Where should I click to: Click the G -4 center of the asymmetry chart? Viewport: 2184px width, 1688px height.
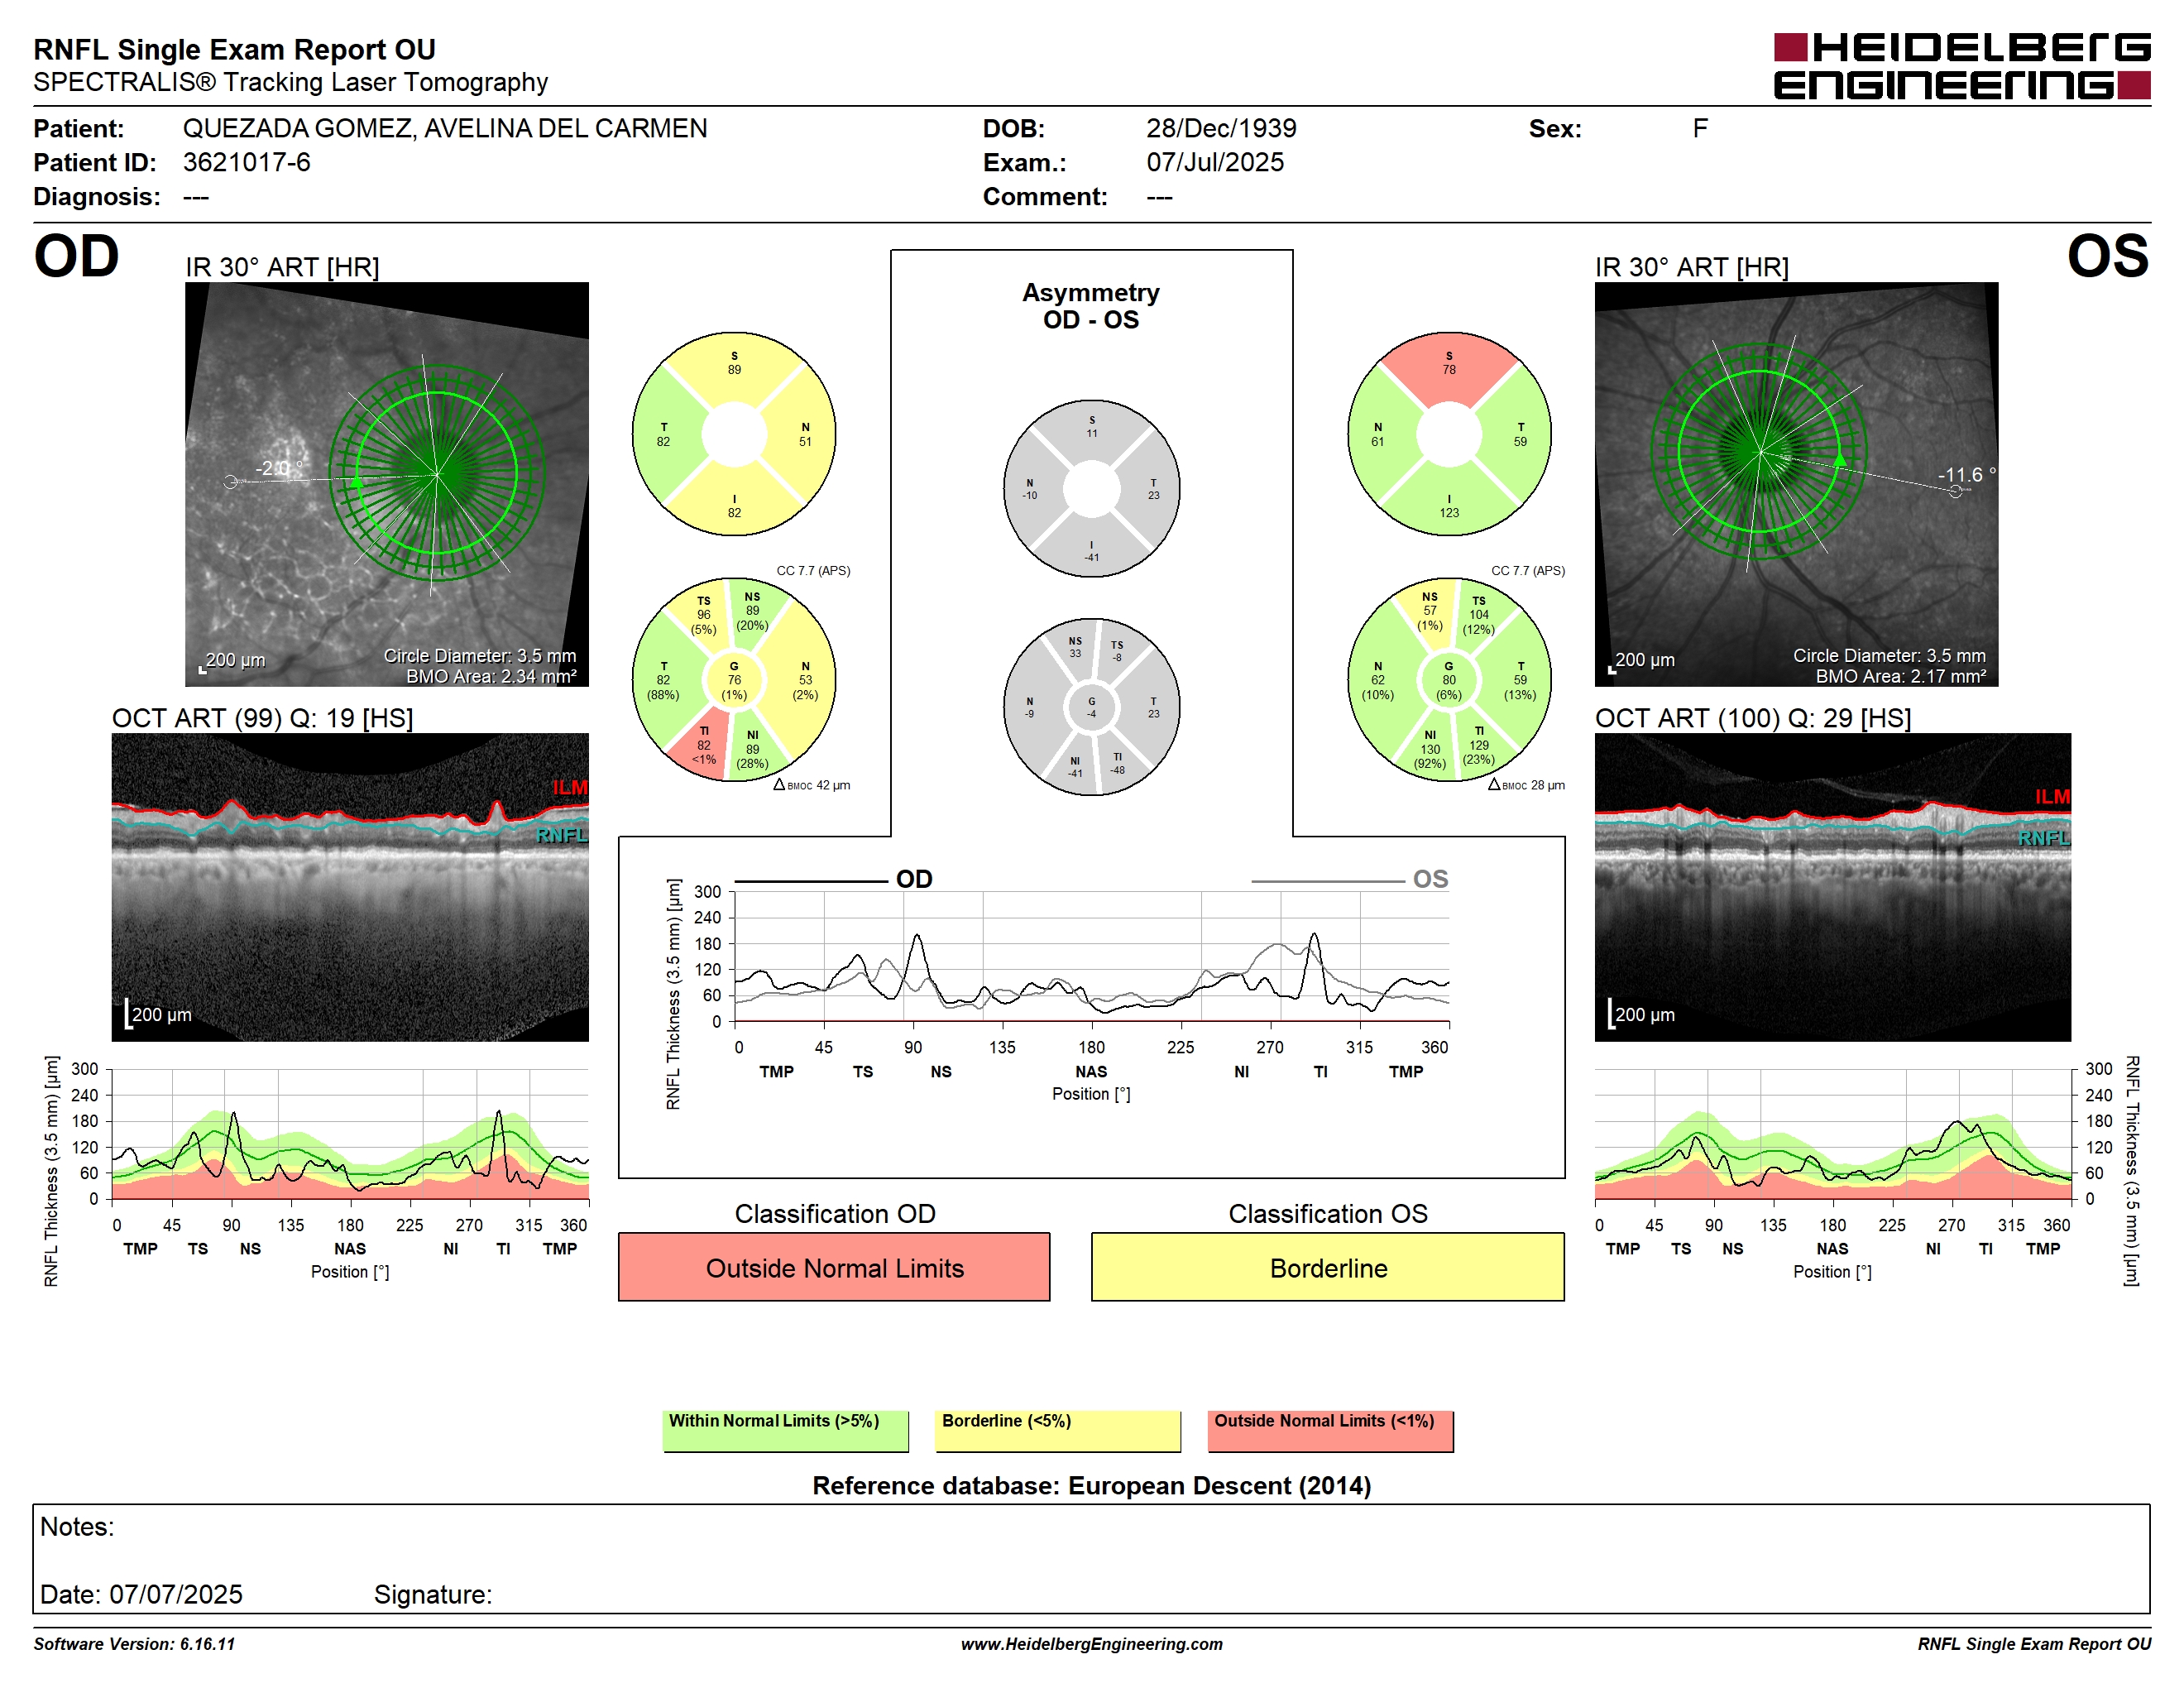point(1091,707)
